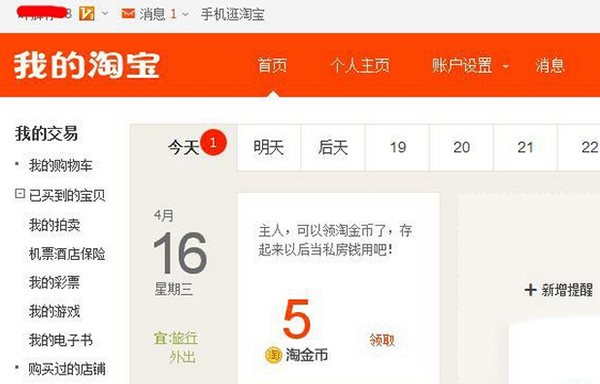
Task: Open 我的电子书 in sidebar
Action: (x=60, y=340)
